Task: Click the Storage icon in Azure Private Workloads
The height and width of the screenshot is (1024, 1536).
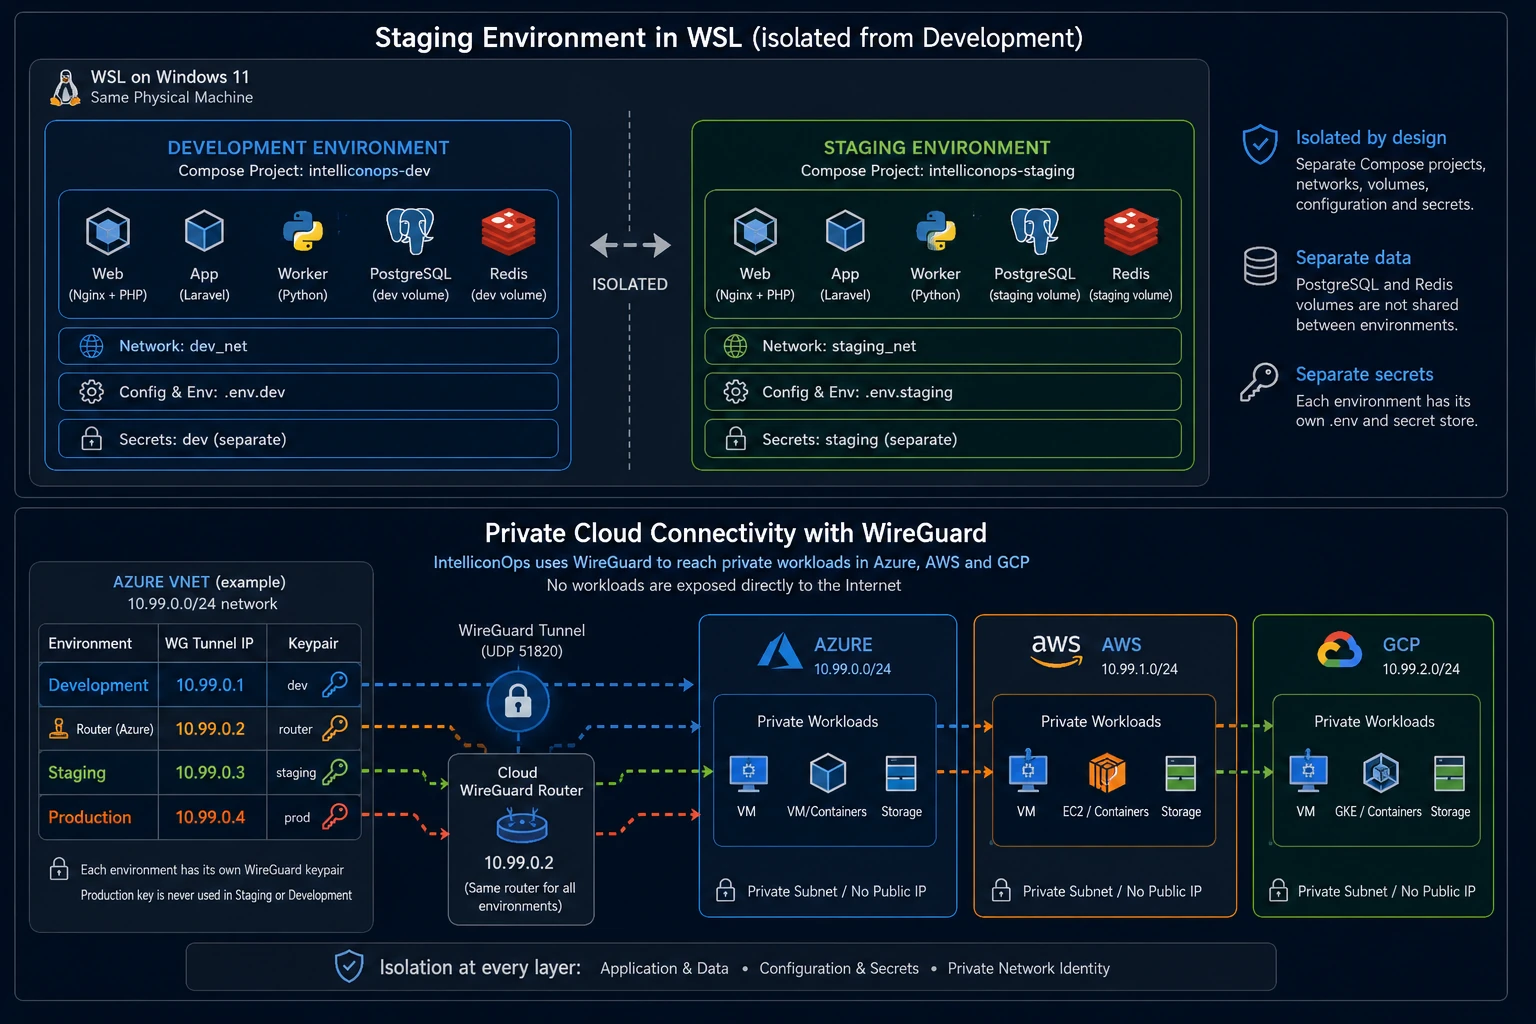Action: click(x=901, y=773)
